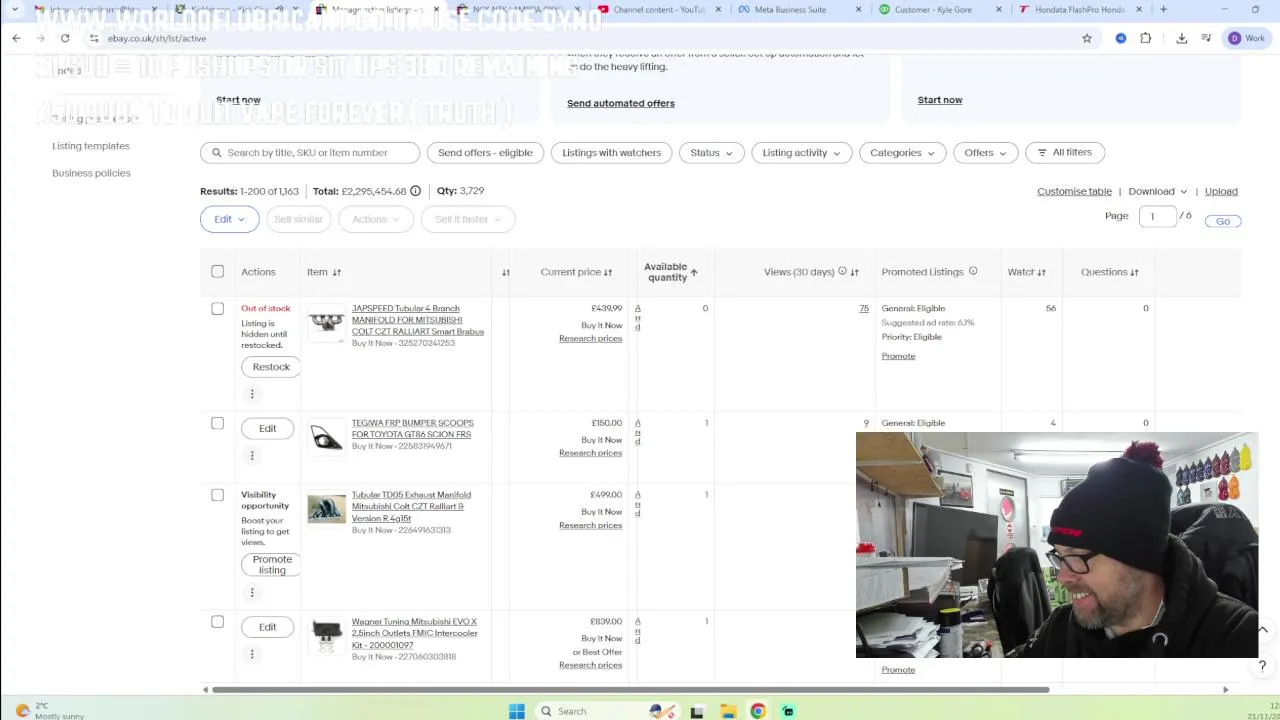This screenshot has height=720, width=1280.
Task: Select JAPSPEED manifold listing checkbox
Action: (x=217, y=309)
